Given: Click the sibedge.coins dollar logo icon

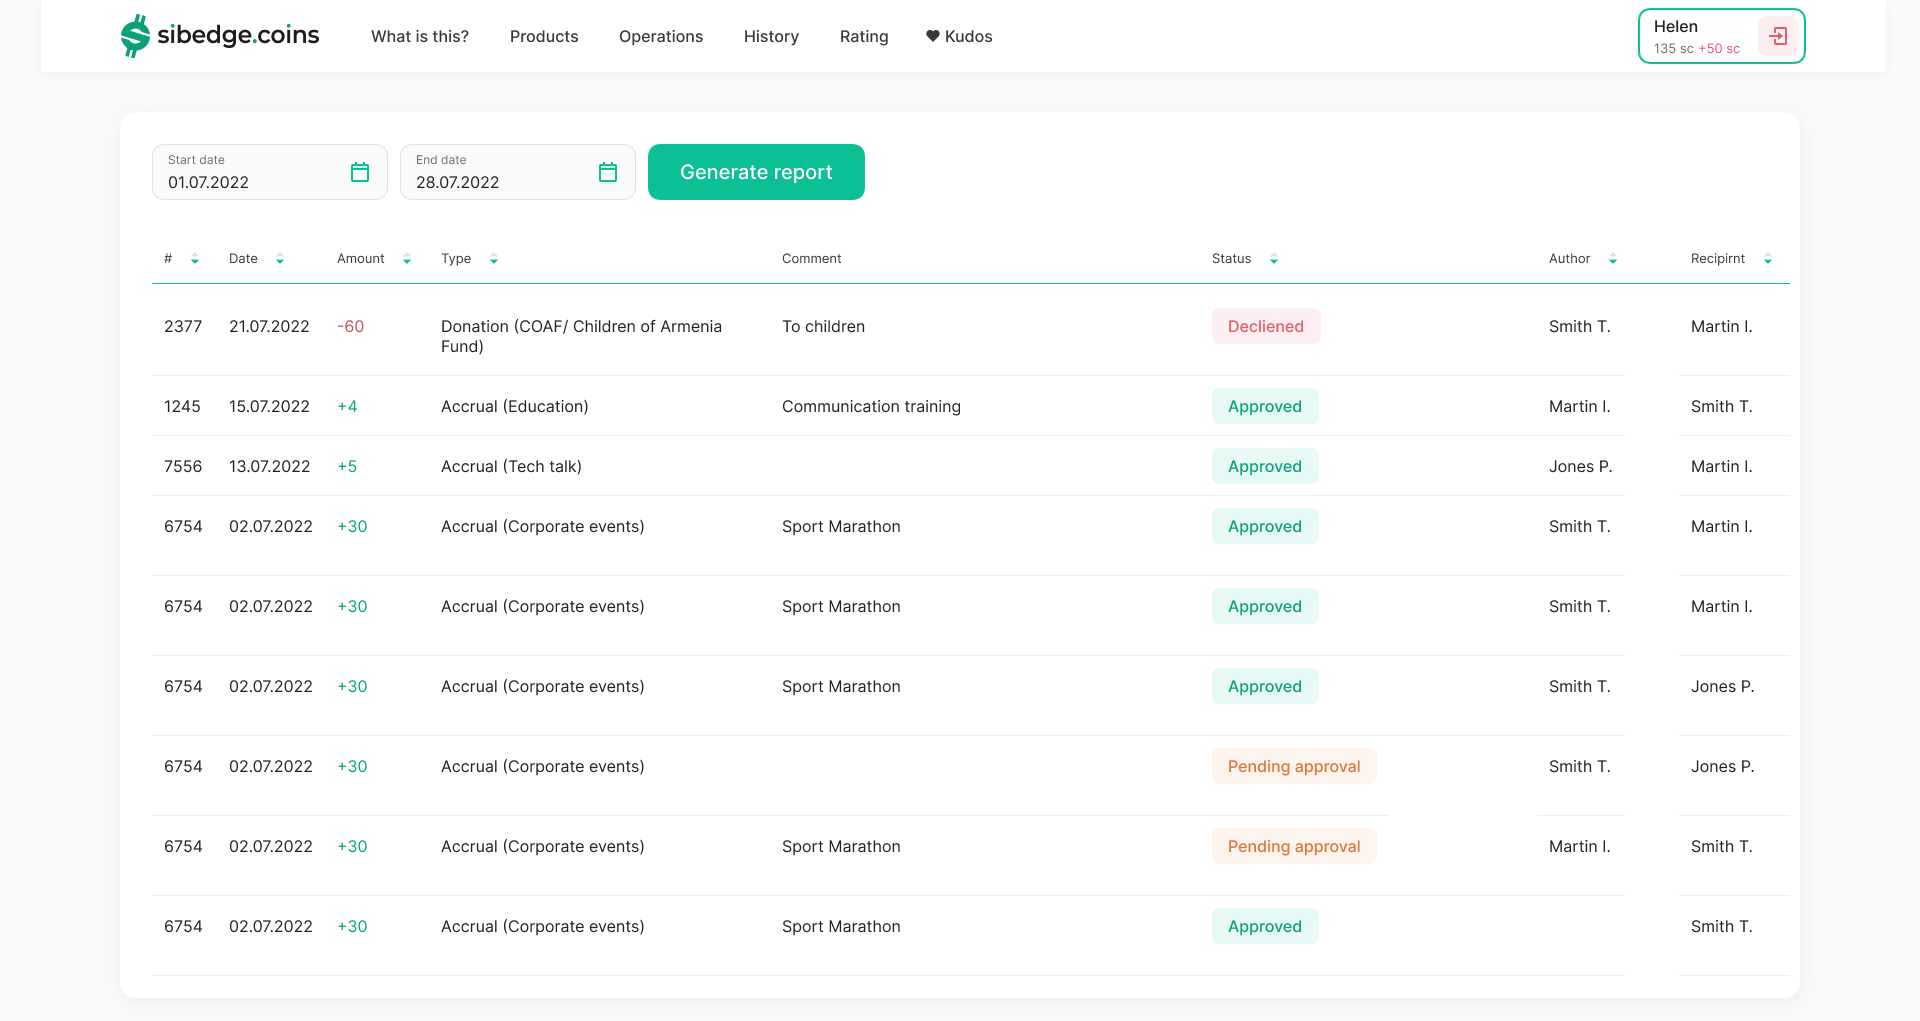Looking at the screenshot, I should (x=135, y=36).
